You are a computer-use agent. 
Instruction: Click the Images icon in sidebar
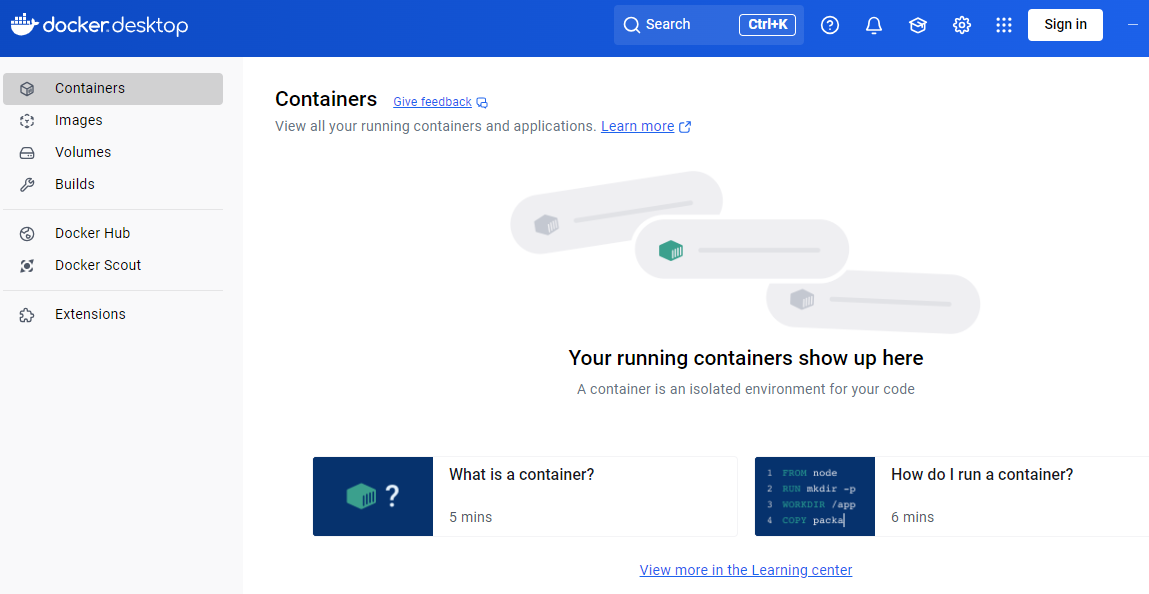point(27,121)
